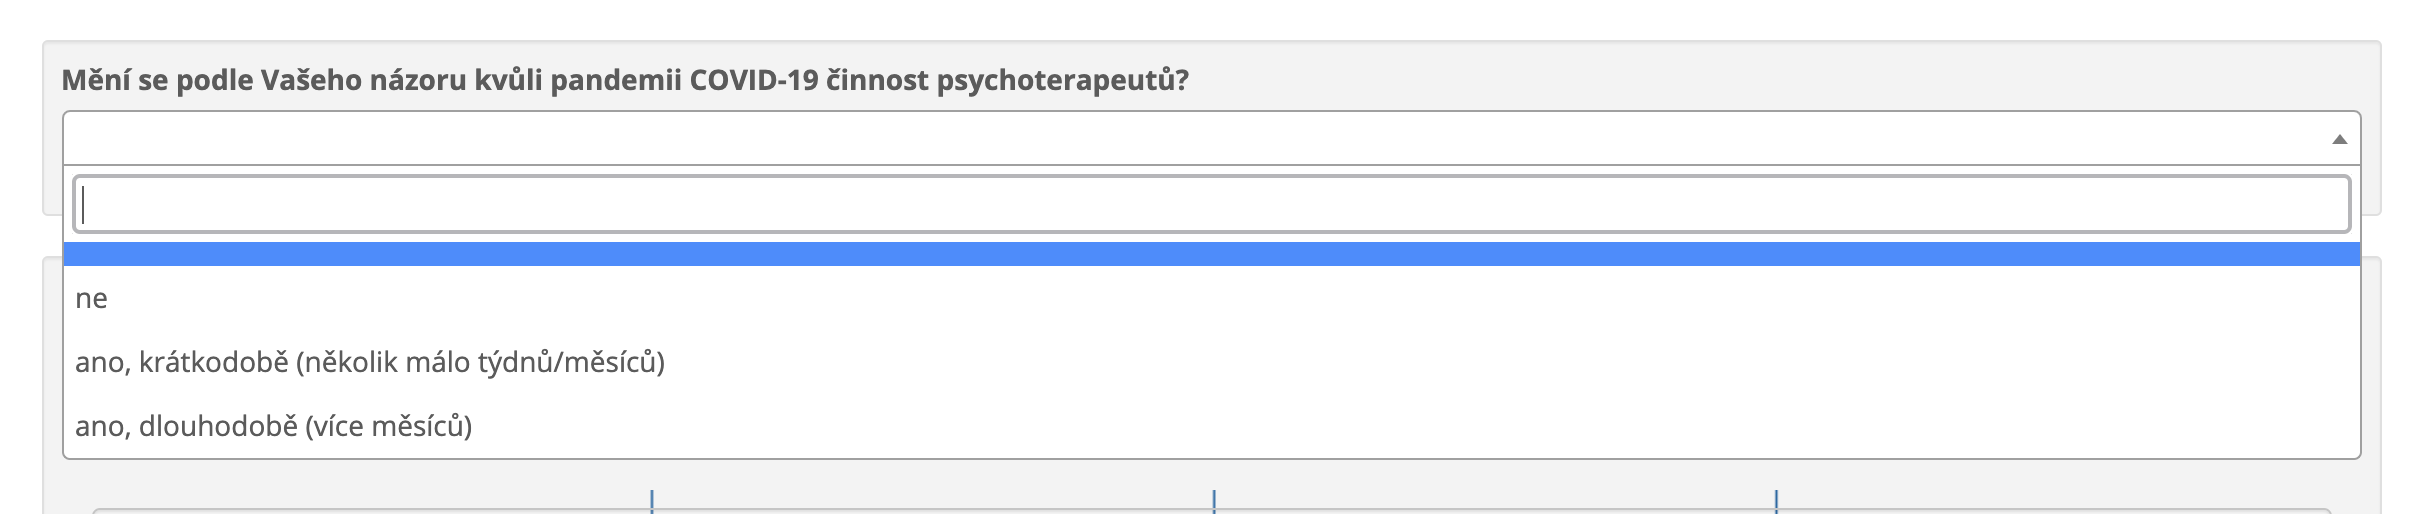Click the dropdown search text field
The width and height of the screenshot is (2416, 514).
pyautogui.click(x=1210, y=205)
